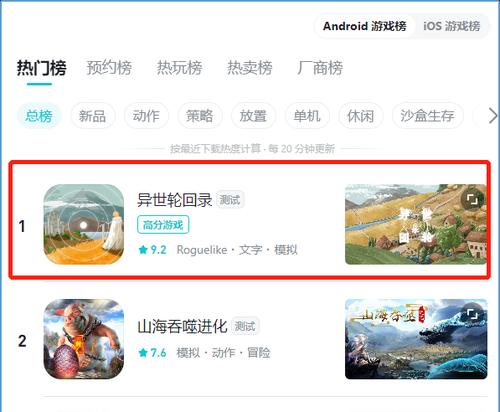500x412 pixels.
Task: Select the 沙盒生存 category filter
Action: coord(427,116)
